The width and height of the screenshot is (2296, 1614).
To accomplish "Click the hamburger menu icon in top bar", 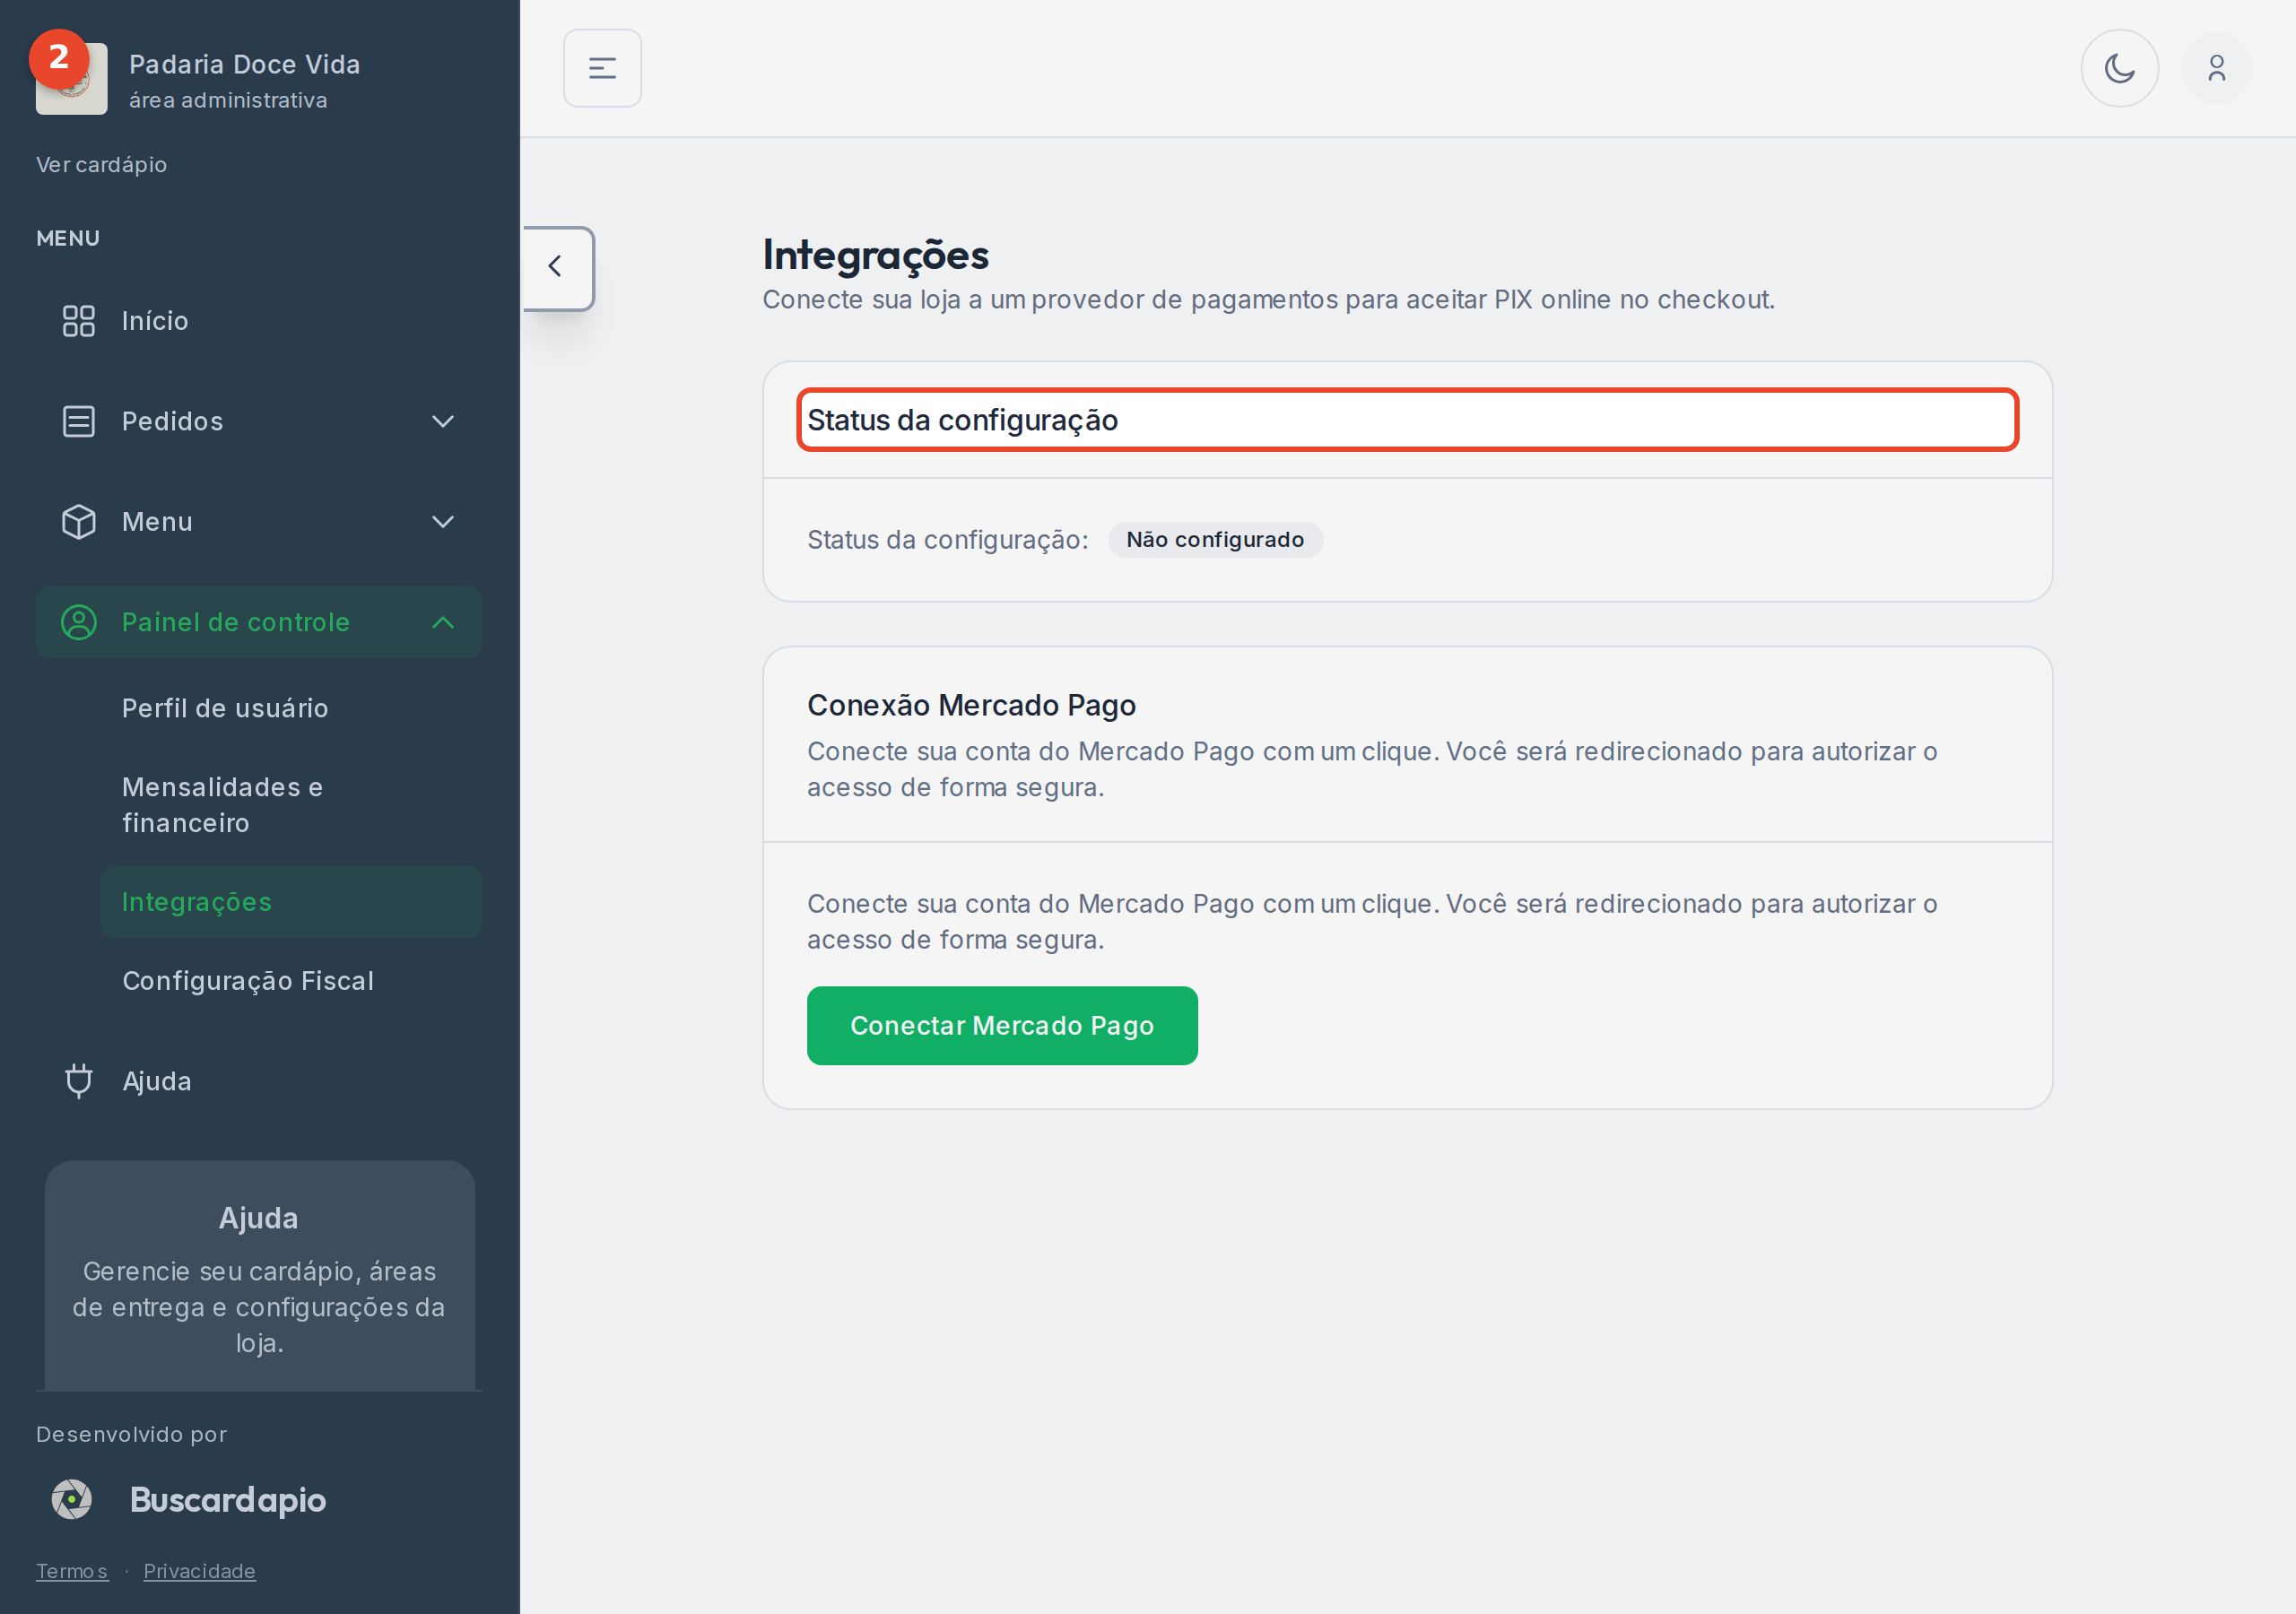I will (x=602, y=68).
